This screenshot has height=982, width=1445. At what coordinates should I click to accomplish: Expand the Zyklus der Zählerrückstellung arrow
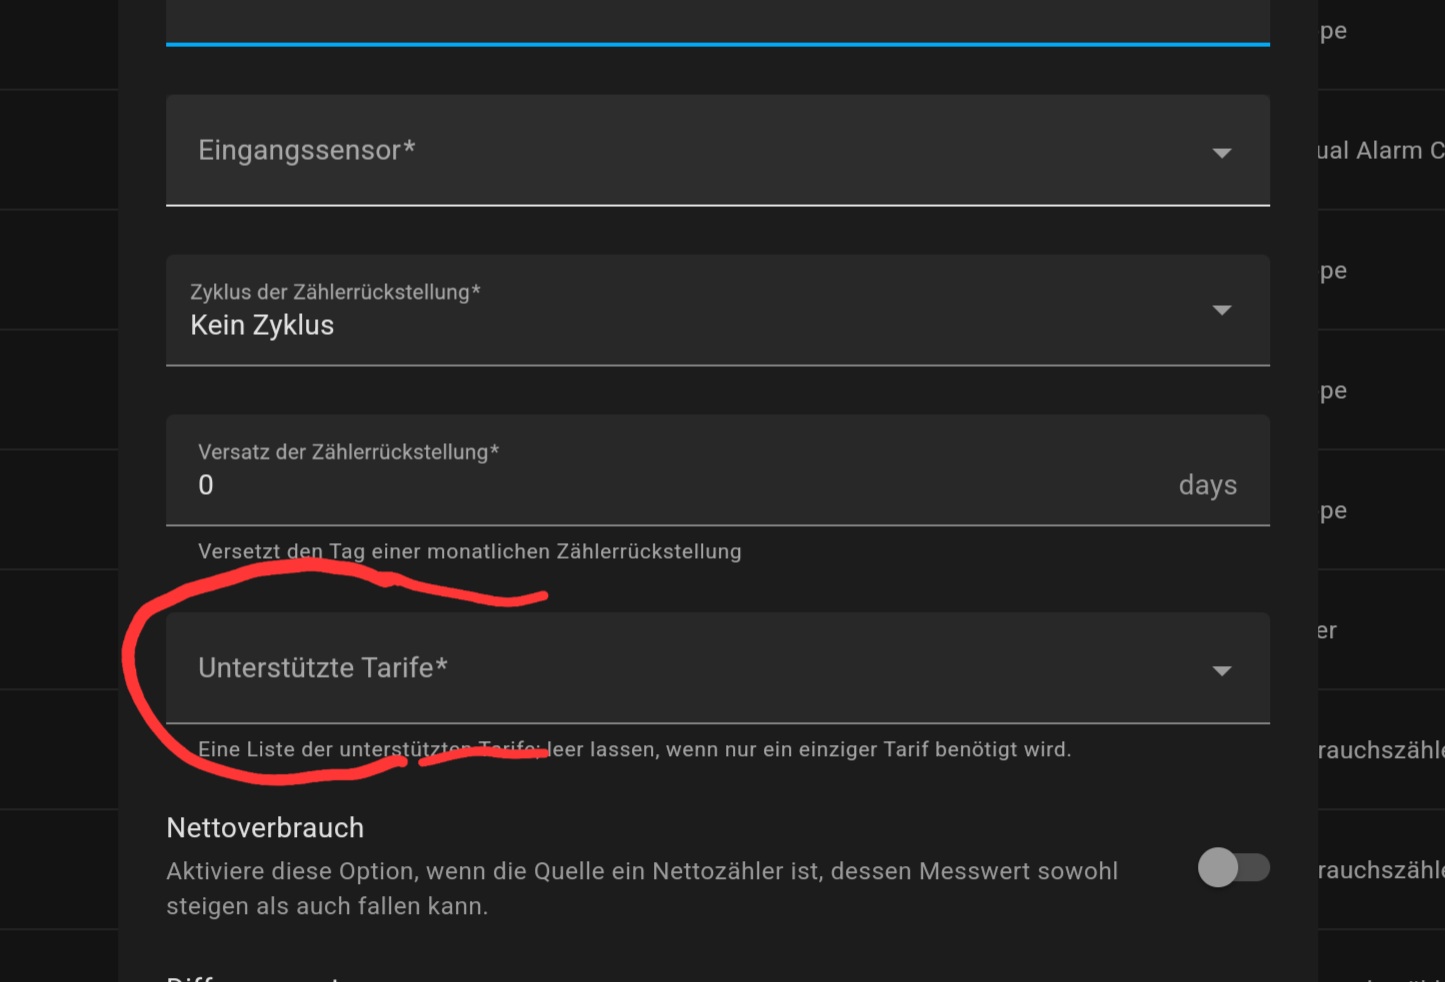[1221, 310]
